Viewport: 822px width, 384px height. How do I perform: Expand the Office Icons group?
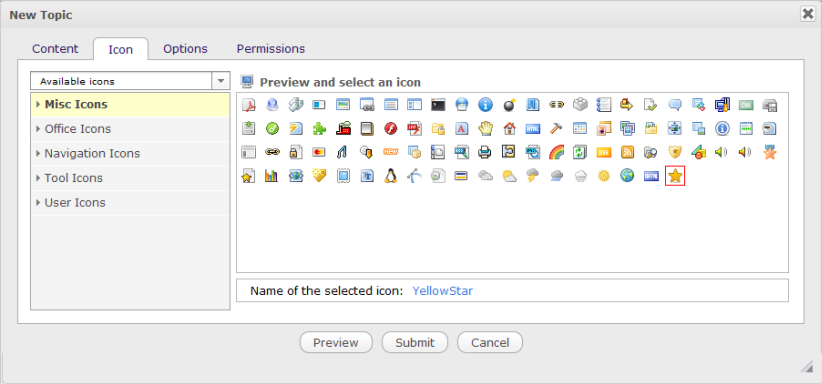coord(130,129)
